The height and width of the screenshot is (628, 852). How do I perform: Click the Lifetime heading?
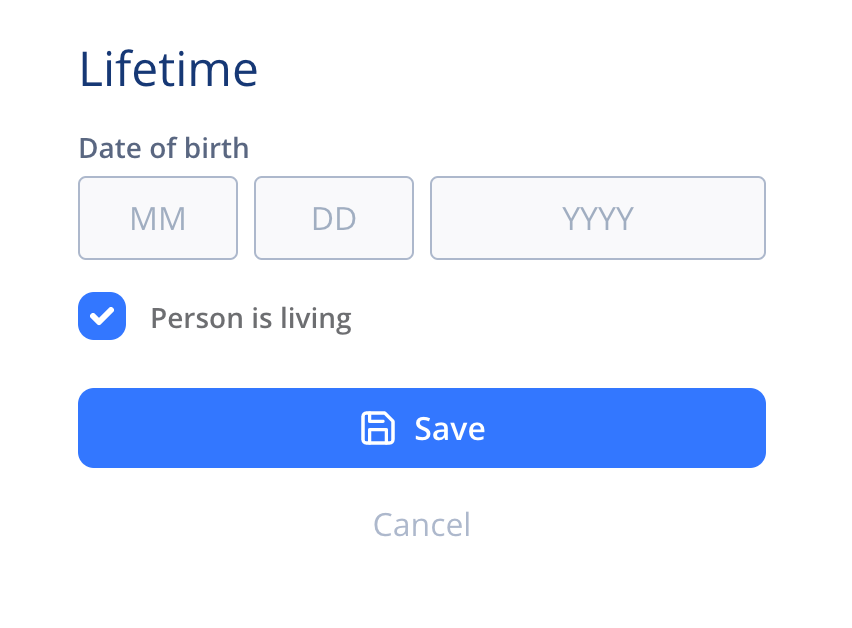pos(168,68)
